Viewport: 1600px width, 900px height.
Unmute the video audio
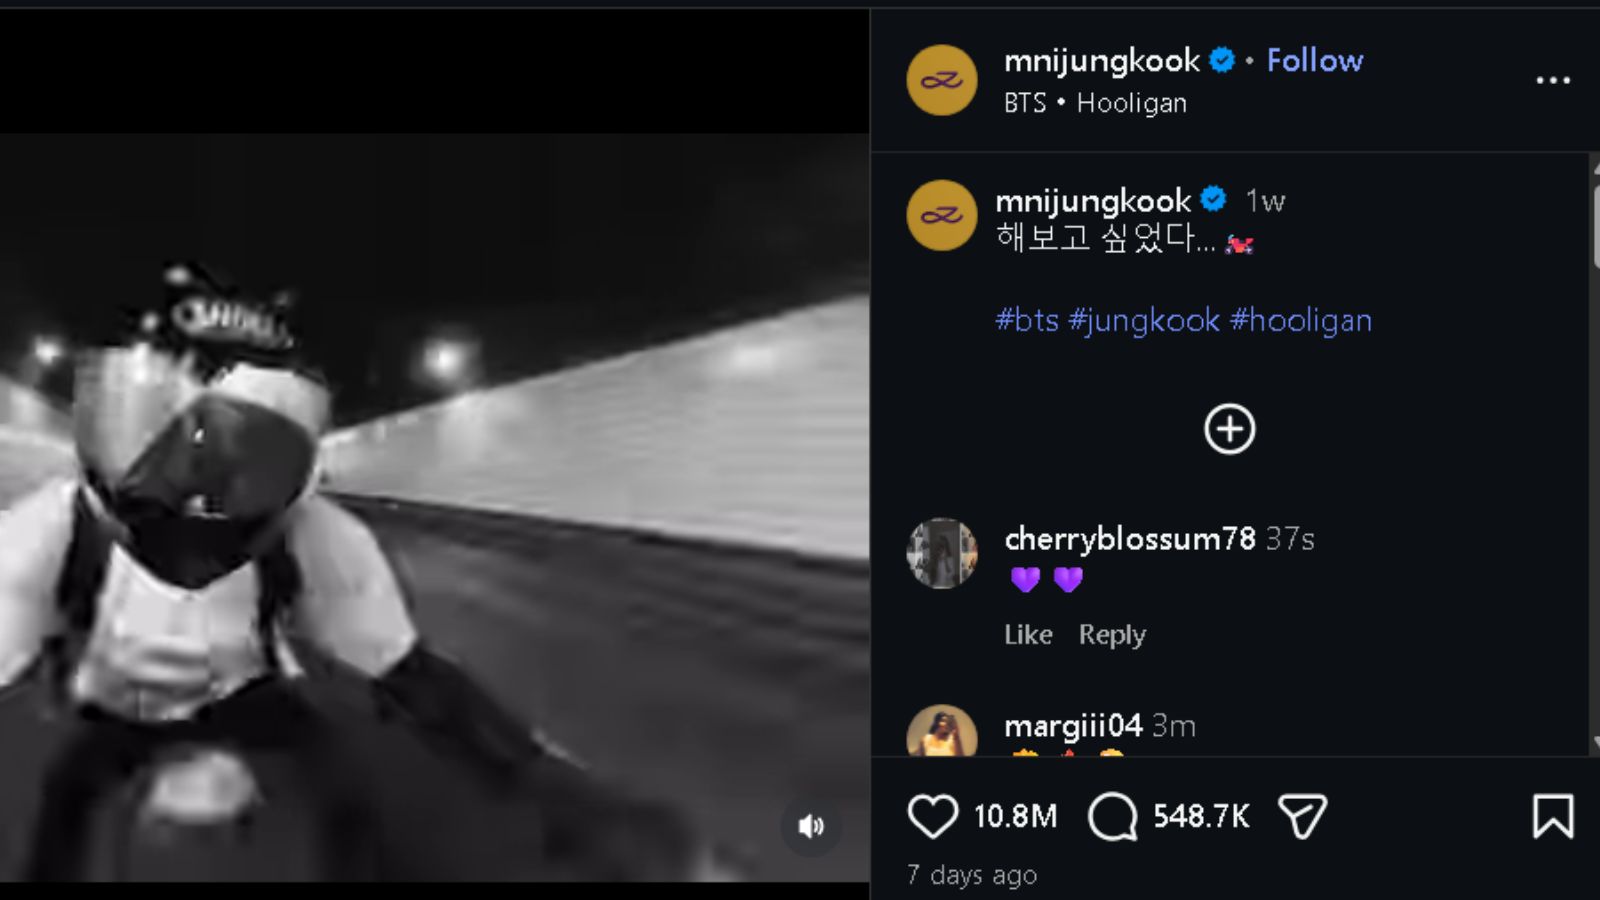coord(812,826)
